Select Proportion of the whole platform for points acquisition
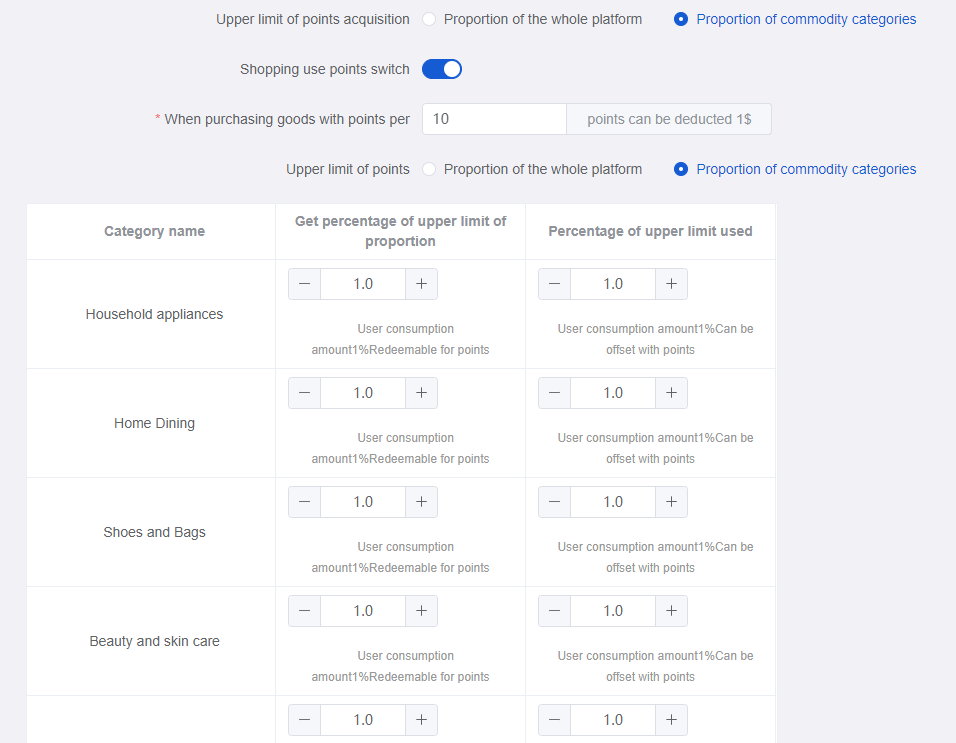The image size is (956, 743). pyautogui.click(x=429, y=20)
